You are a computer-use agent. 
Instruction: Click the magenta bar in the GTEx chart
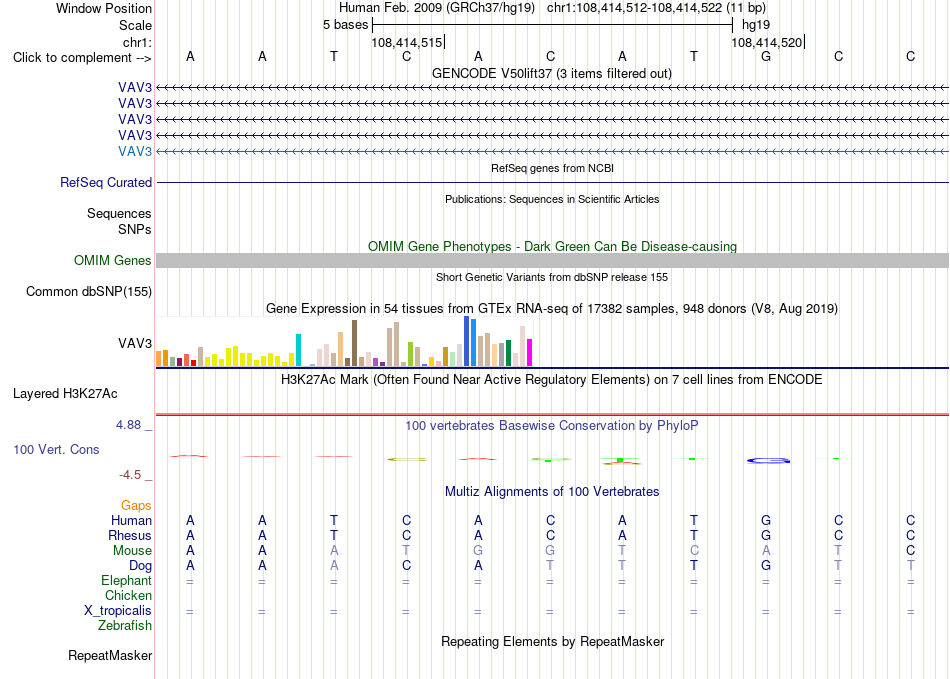(530, 353)
